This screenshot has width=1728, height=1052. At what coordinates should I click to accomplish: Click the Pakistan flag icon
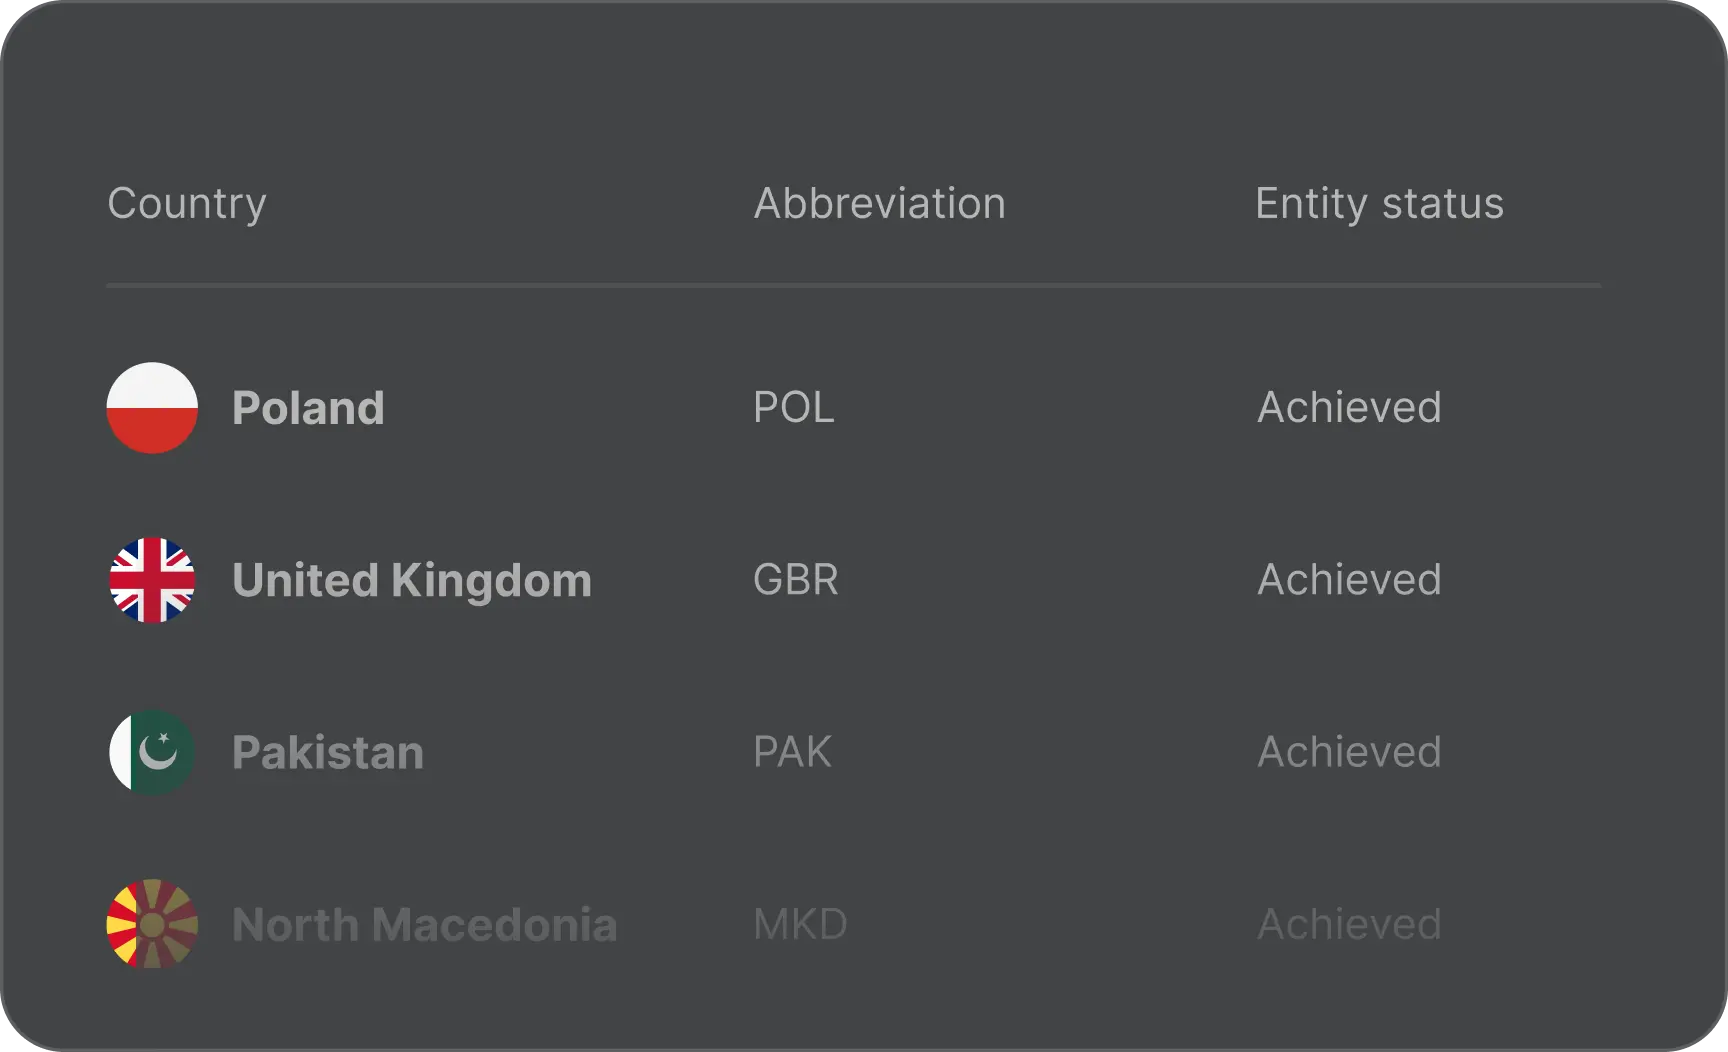tap(152, 752)
